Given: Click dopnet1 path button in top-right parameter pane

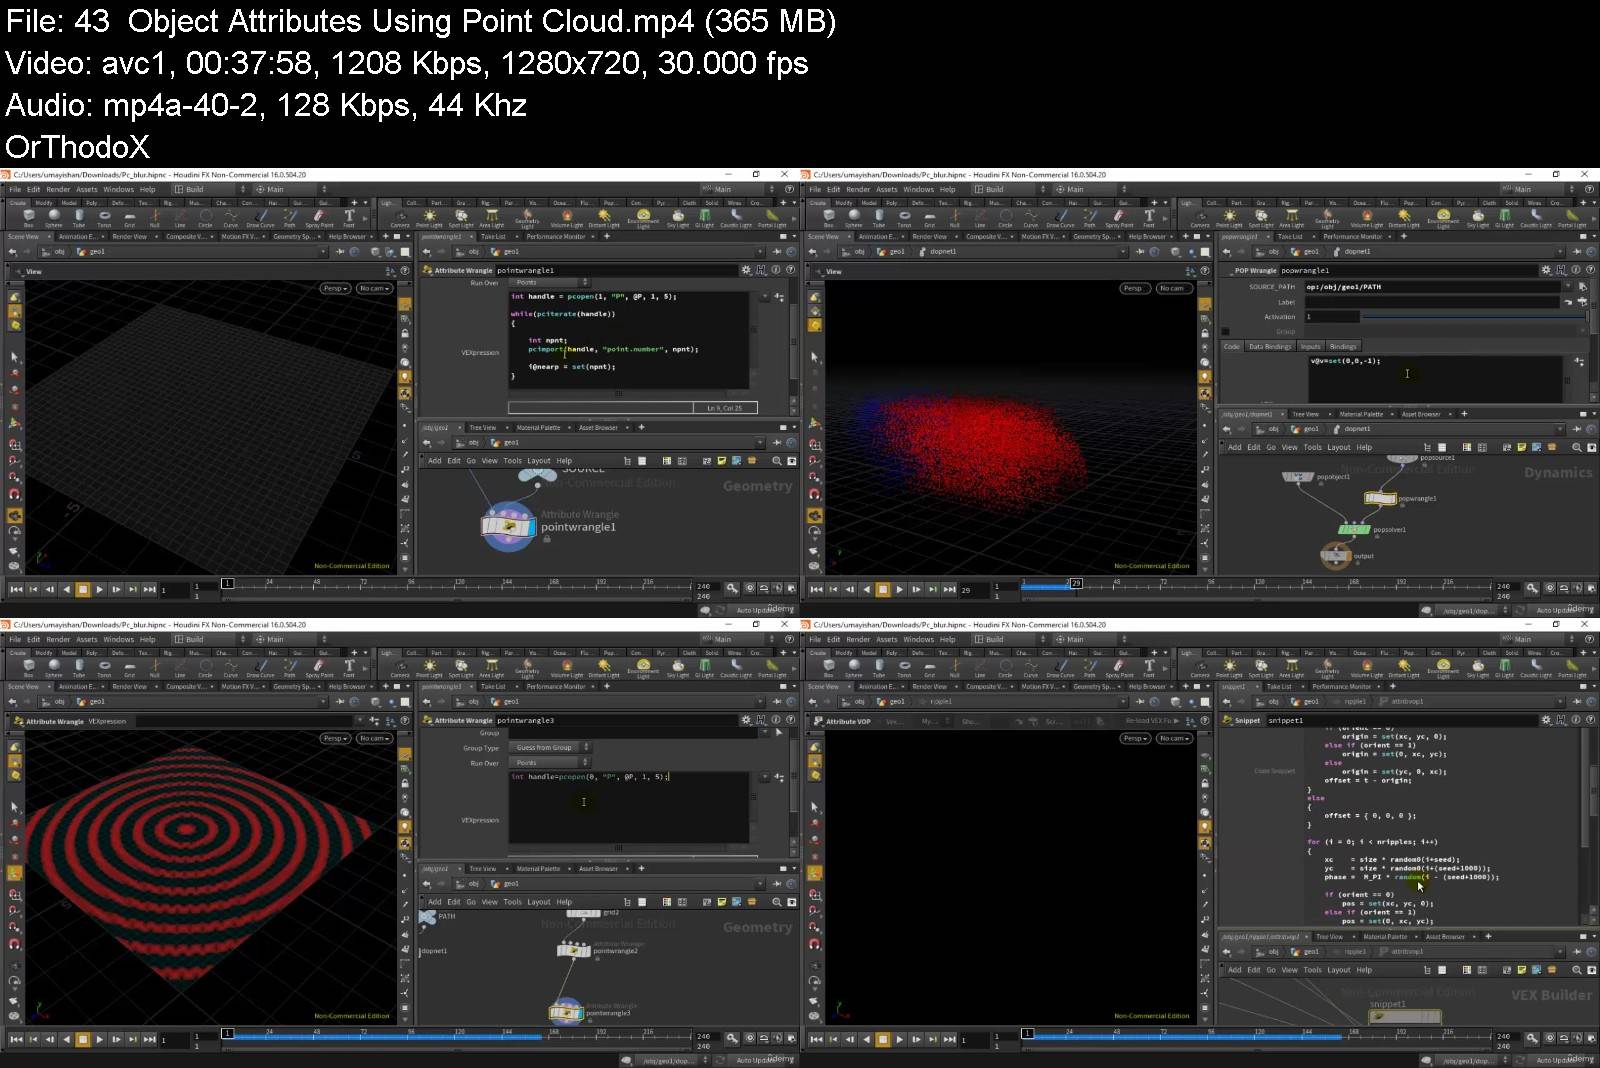Looking at the screenshot, I should point(1351,252).
